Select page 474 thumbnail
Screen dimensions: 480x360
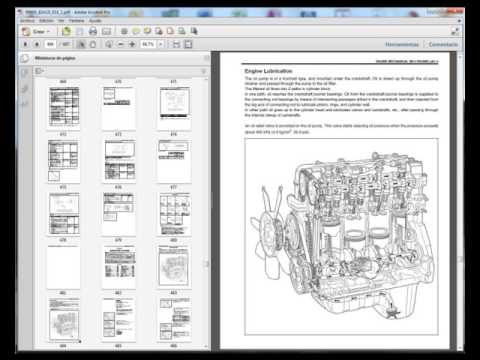point(174,161)
